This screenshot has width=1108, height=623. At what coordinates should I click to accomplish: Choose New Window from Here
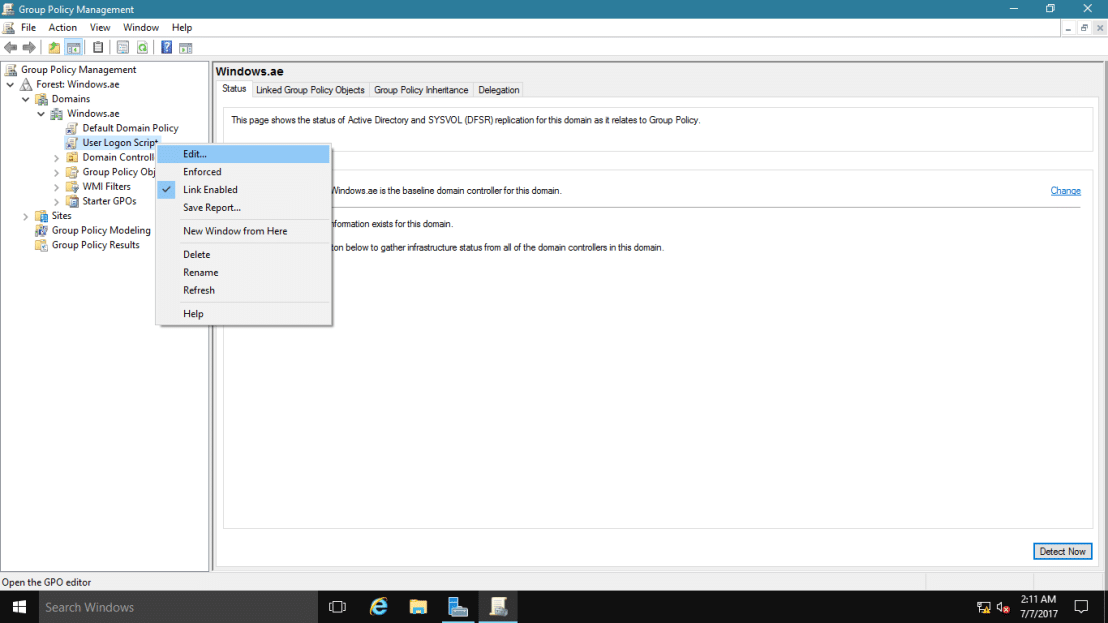(243, 231)
